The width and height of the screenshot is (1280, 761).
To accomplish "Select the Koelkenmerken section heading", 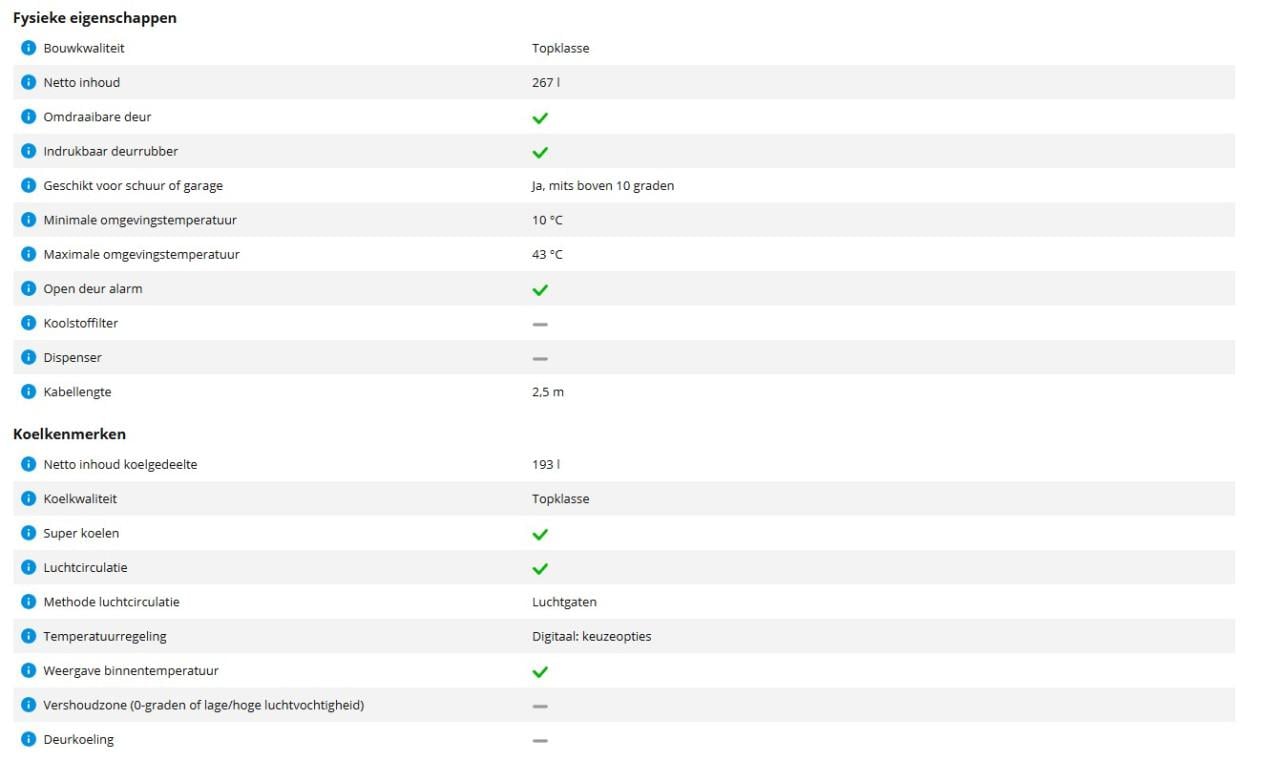I will pos(69,433).
